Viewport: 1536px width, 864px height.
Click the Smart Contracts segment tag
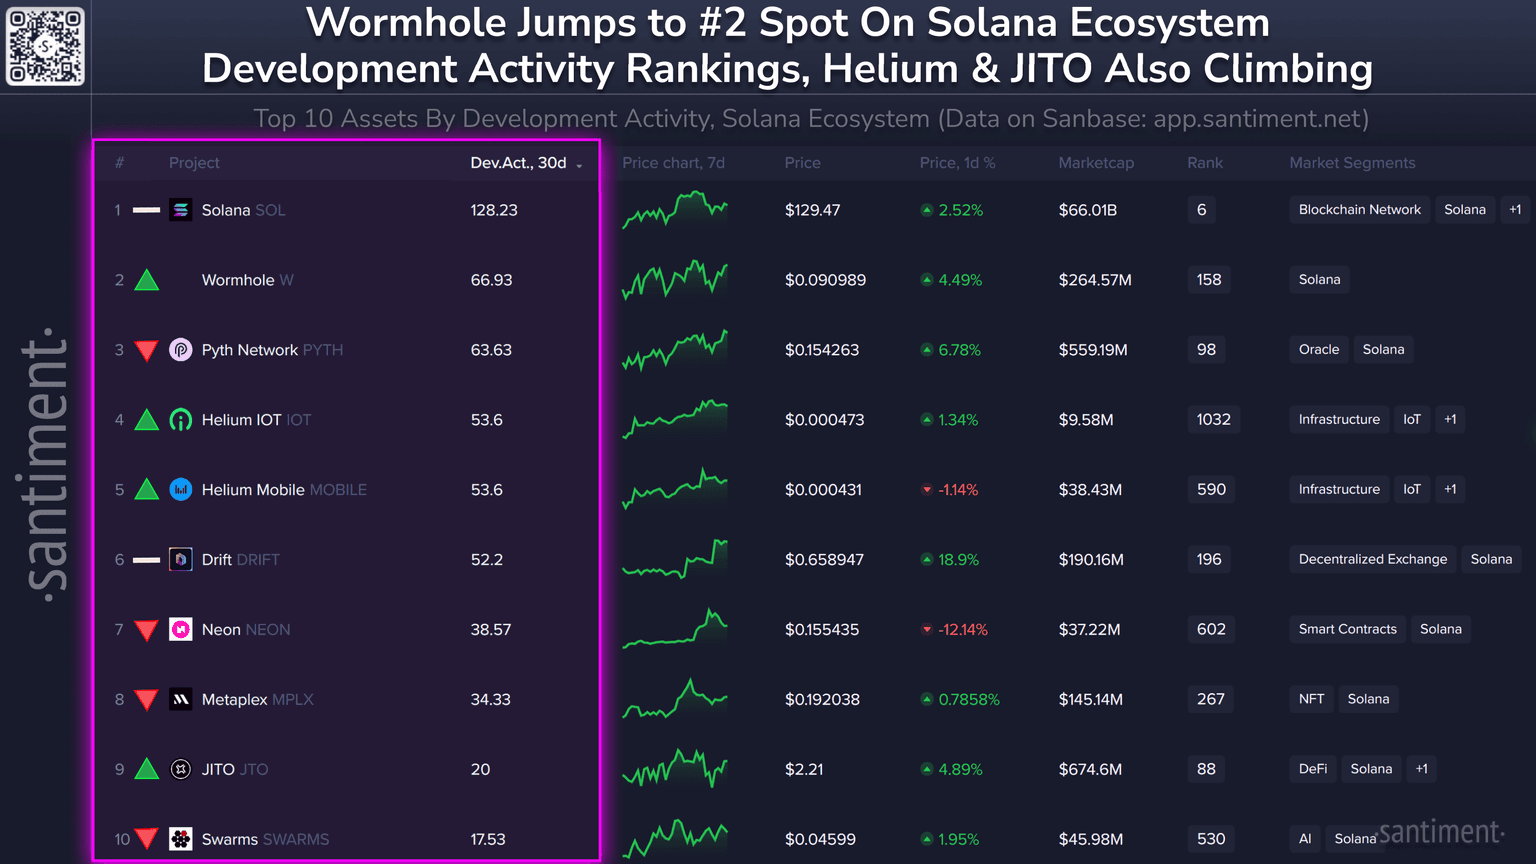tap(1347, 629)
